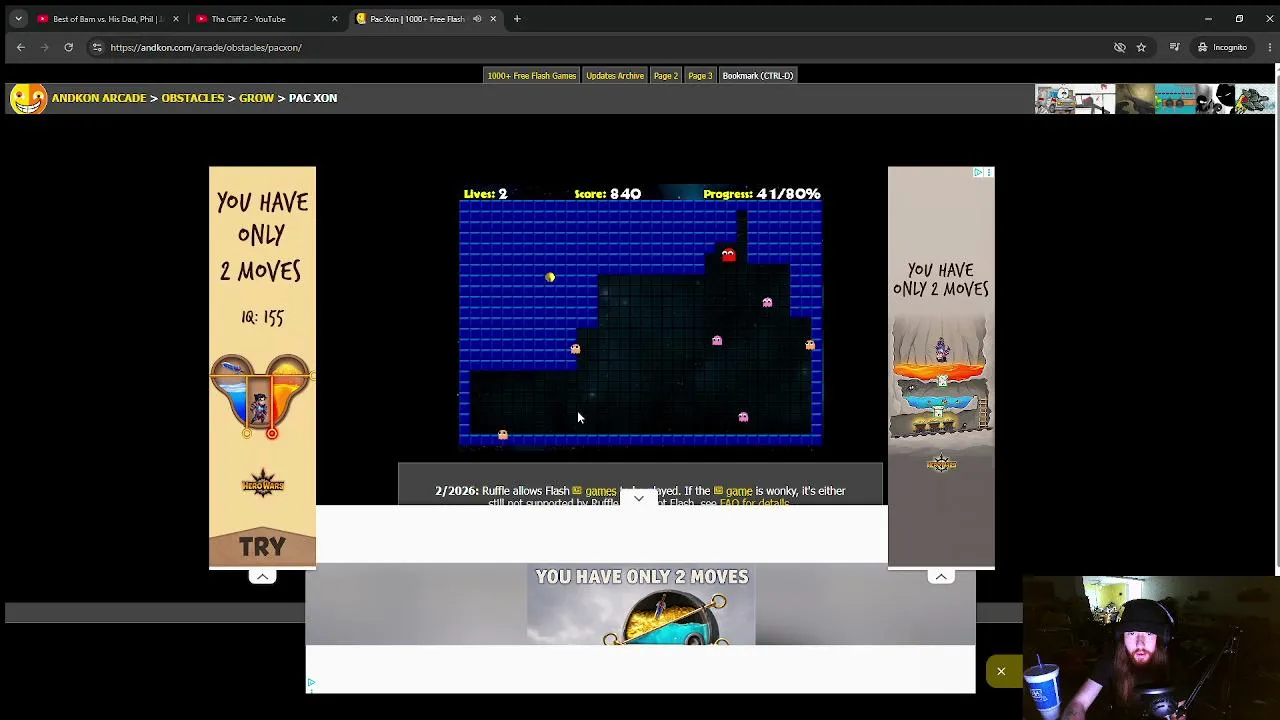Click the yellow 'game' link in notice

739,491
